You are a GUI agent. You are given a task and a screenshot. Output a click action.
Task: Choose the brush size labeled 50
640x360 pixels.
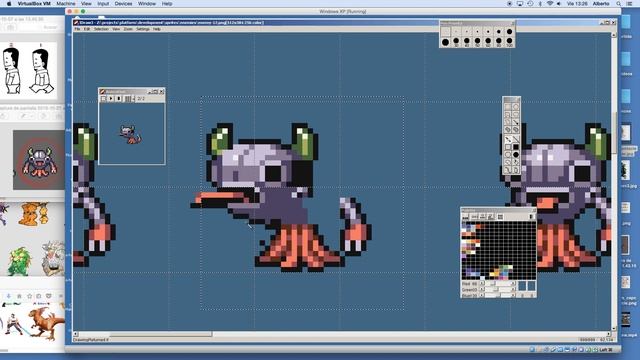477,42
